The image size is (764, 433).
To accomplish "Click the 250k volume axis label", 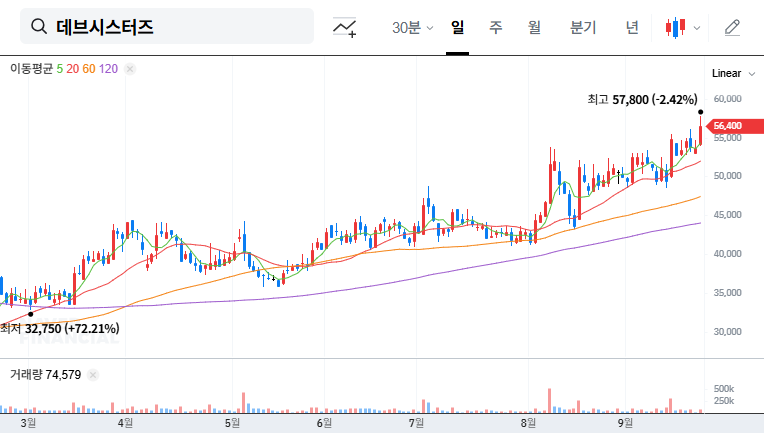I will [724, 401].
